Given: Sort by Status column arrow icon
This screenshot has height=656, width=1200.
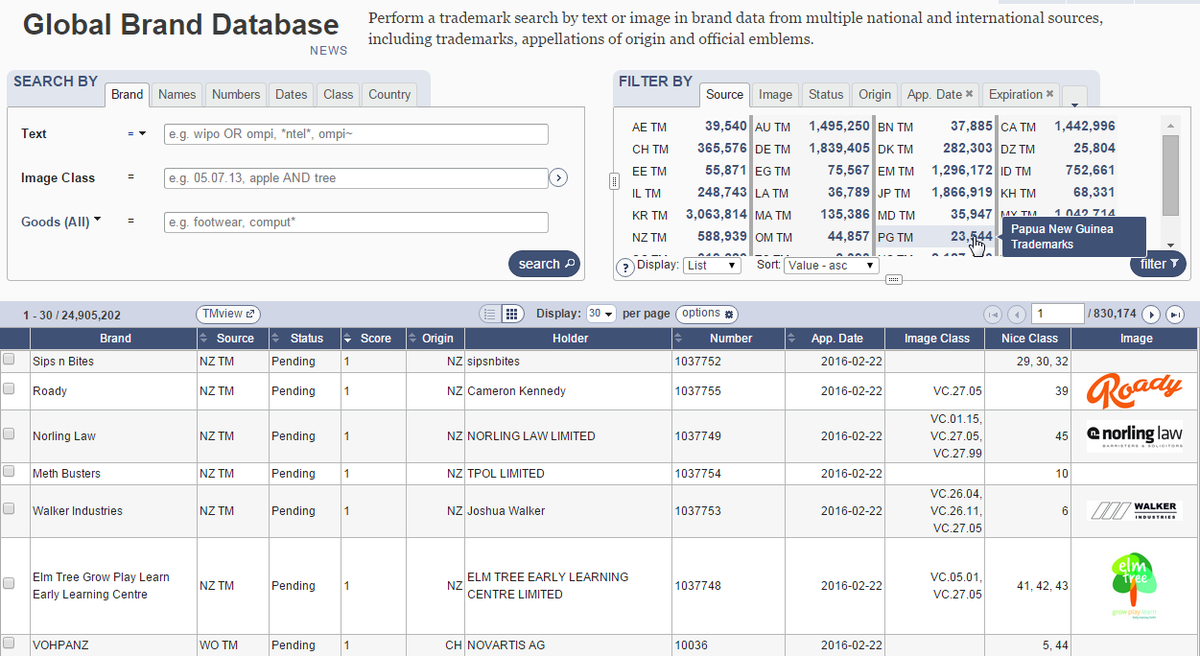Looking at the screenshot, I should coord(277,338).
